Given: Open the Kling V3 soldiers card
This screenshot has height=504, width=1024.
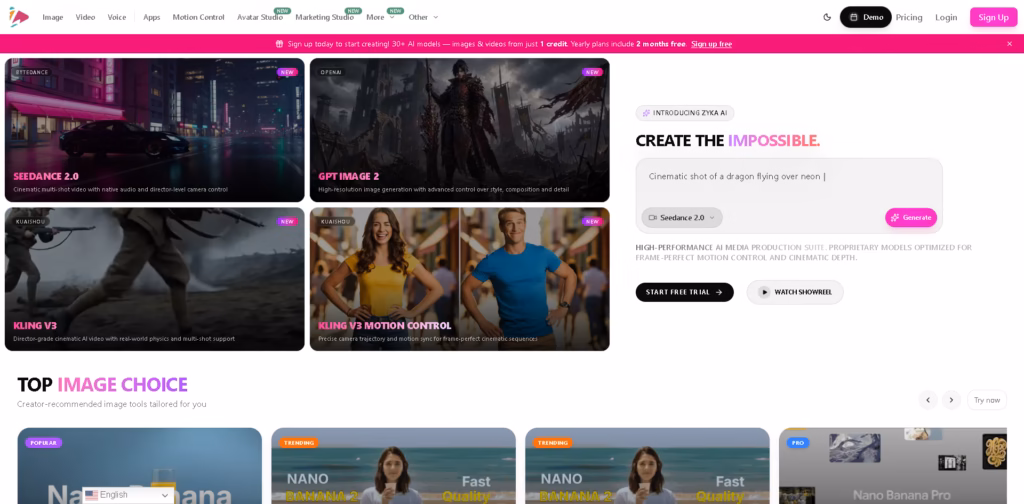Looking at the screenshot, I should pos(155,279).
